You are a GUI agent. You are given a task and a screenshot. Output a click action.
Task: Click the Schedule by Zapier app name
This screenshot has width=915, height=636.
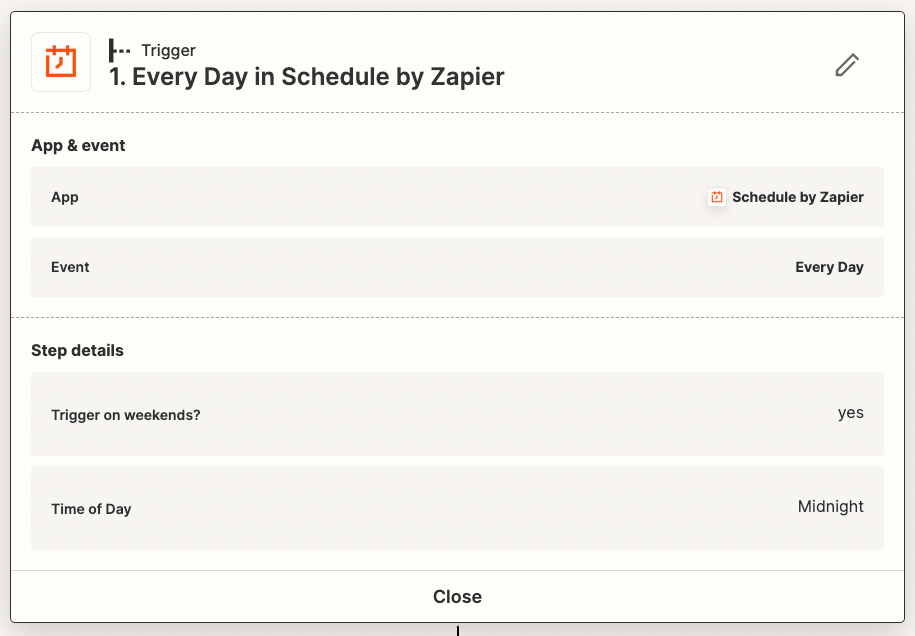797,197
